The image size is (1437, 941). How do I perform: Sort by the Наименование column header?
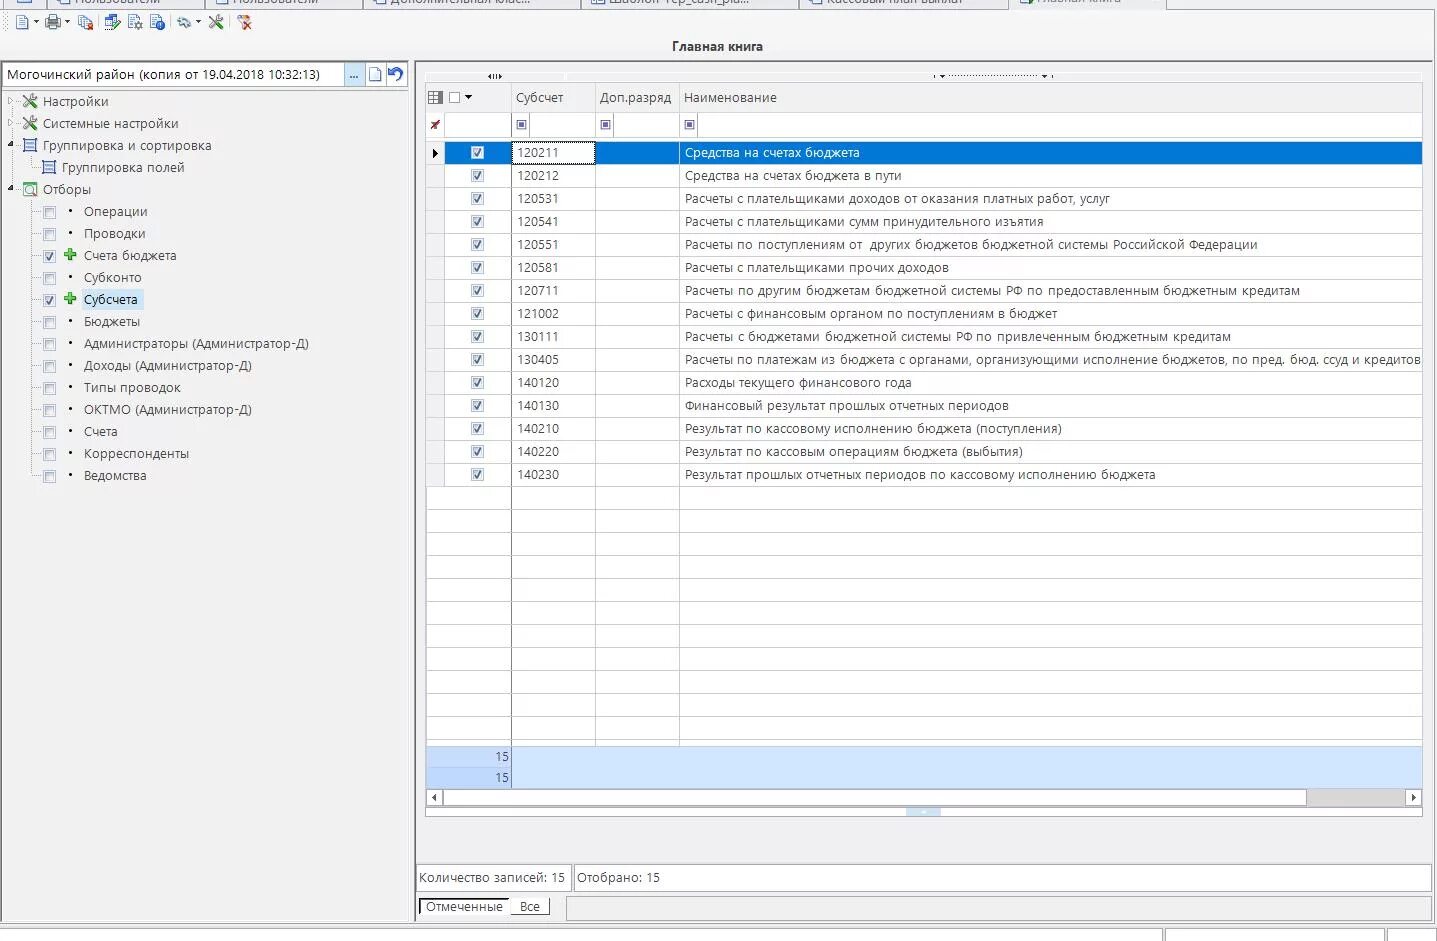(x=1050, y=97)
